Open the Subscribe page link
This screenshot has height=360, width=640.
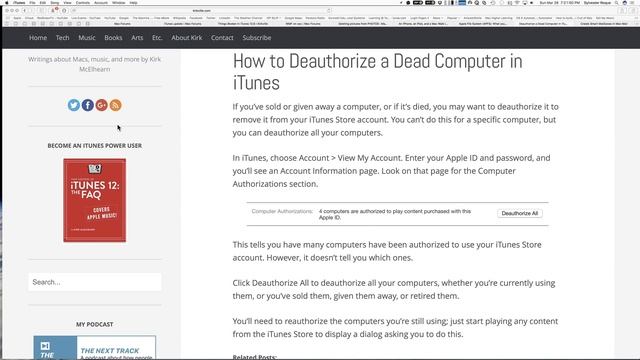click(257, 38)
